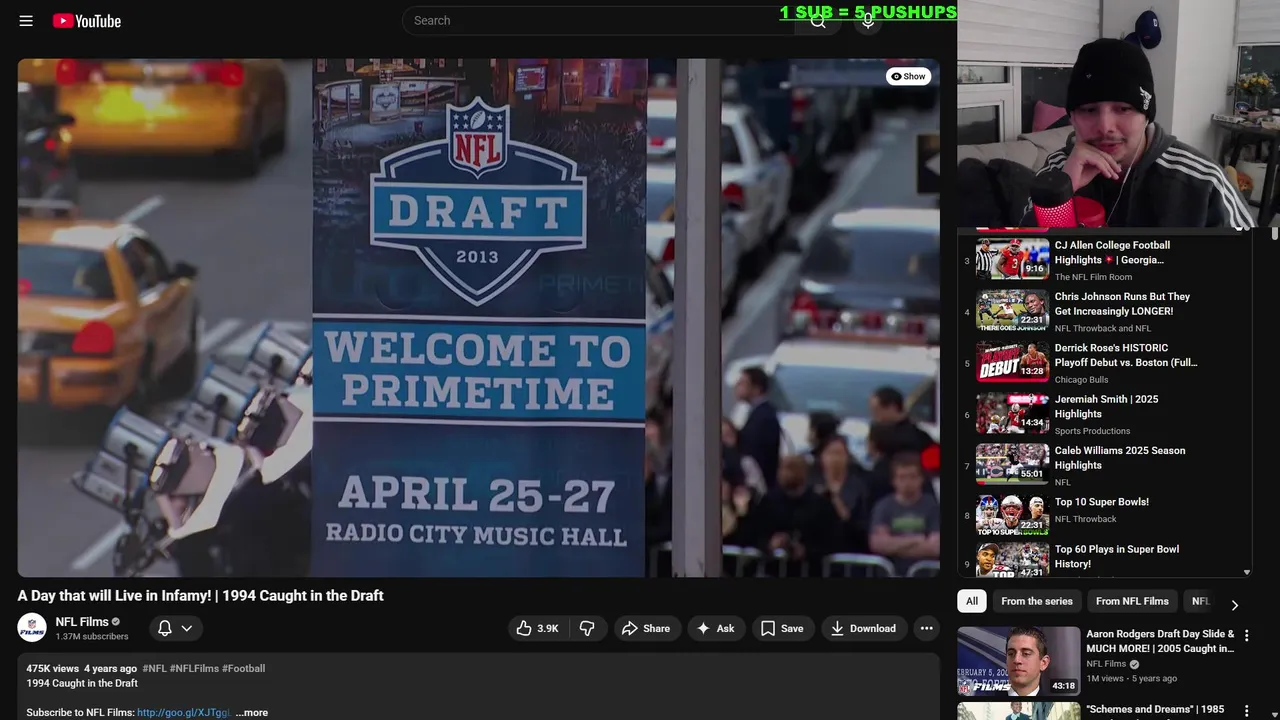Screen dimensions: 1280x720
Task: Click the search box
Action: (x=598, y=21)
